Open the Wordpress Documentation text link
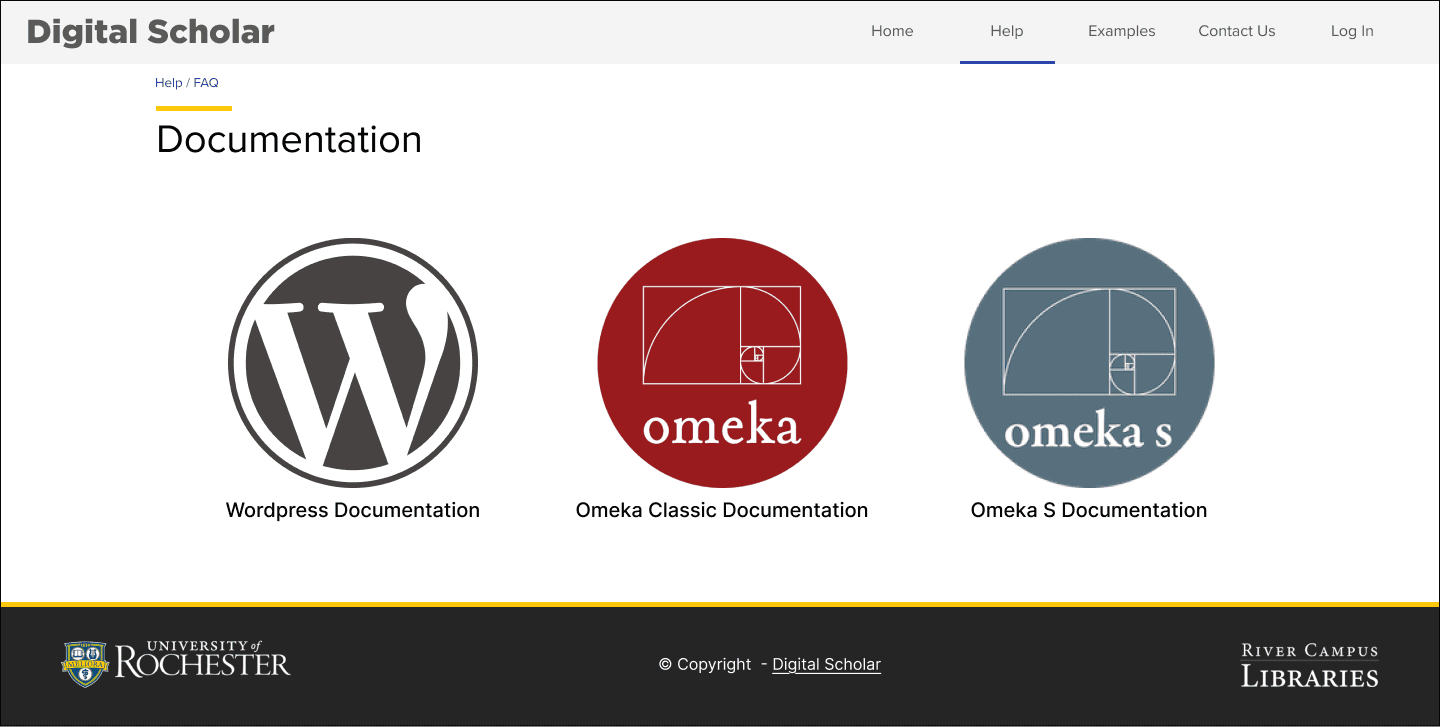 [x=353, y=510]
